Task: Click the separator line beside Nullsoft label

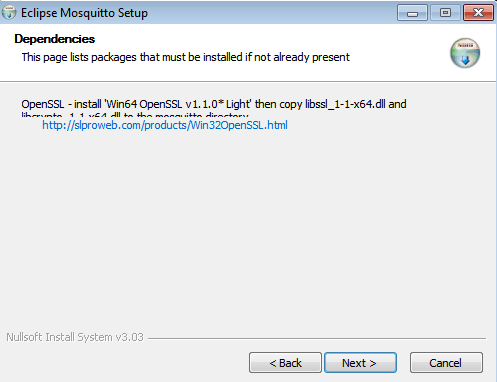Action: point(317,338)
